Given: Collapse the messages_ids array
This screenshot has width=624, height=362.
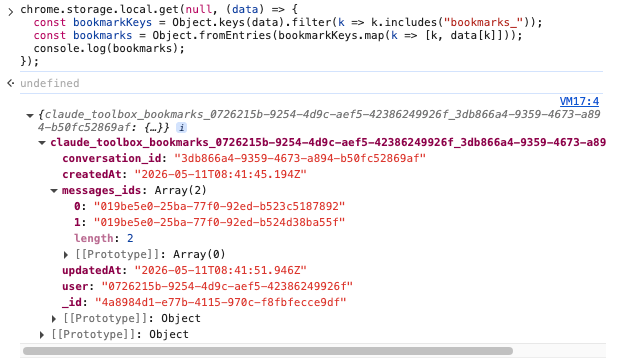Looking at the screenshot, I should (x=54, y=191).
